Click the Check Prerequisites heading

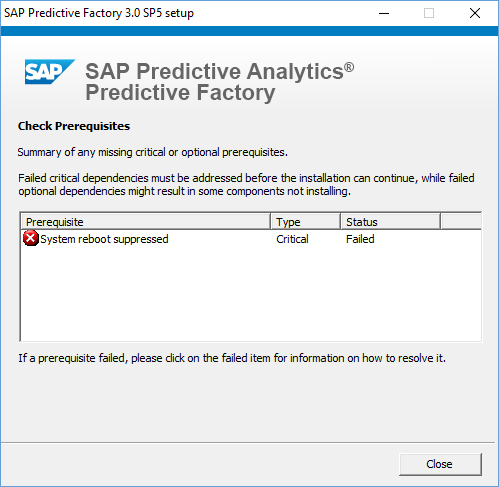[74, 126]
